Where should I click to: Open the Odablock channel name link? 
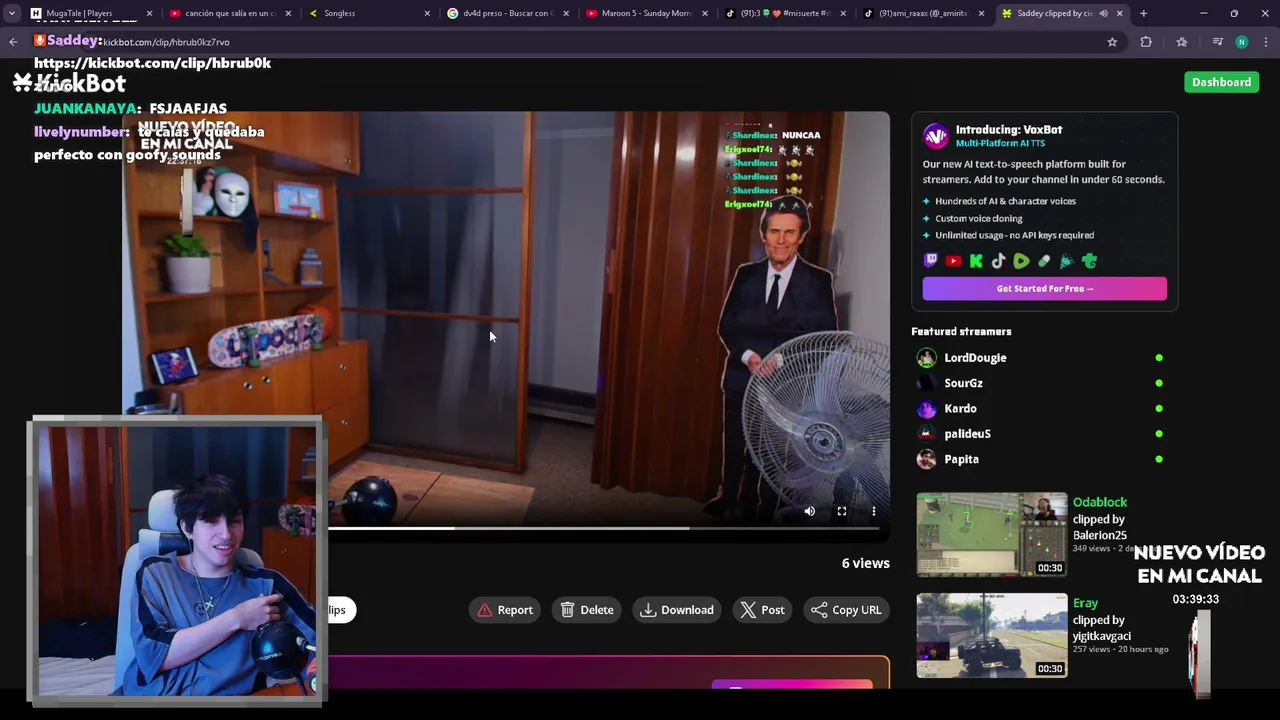(1100, 502)
